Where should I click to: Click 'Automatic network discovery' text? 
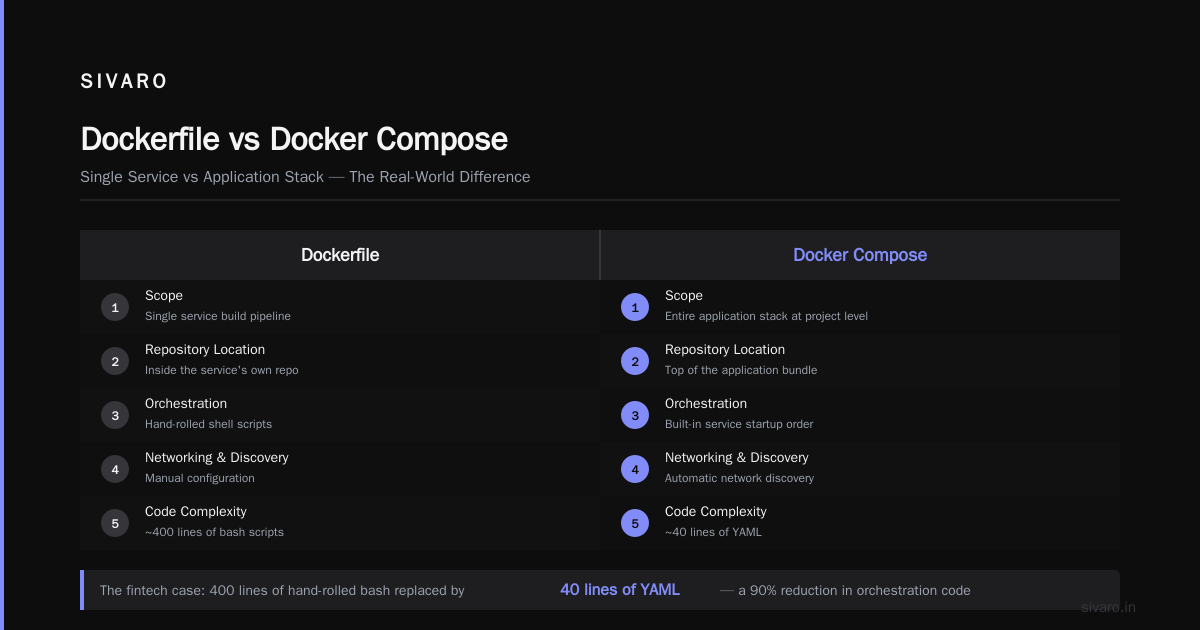[x=739, y=478]
